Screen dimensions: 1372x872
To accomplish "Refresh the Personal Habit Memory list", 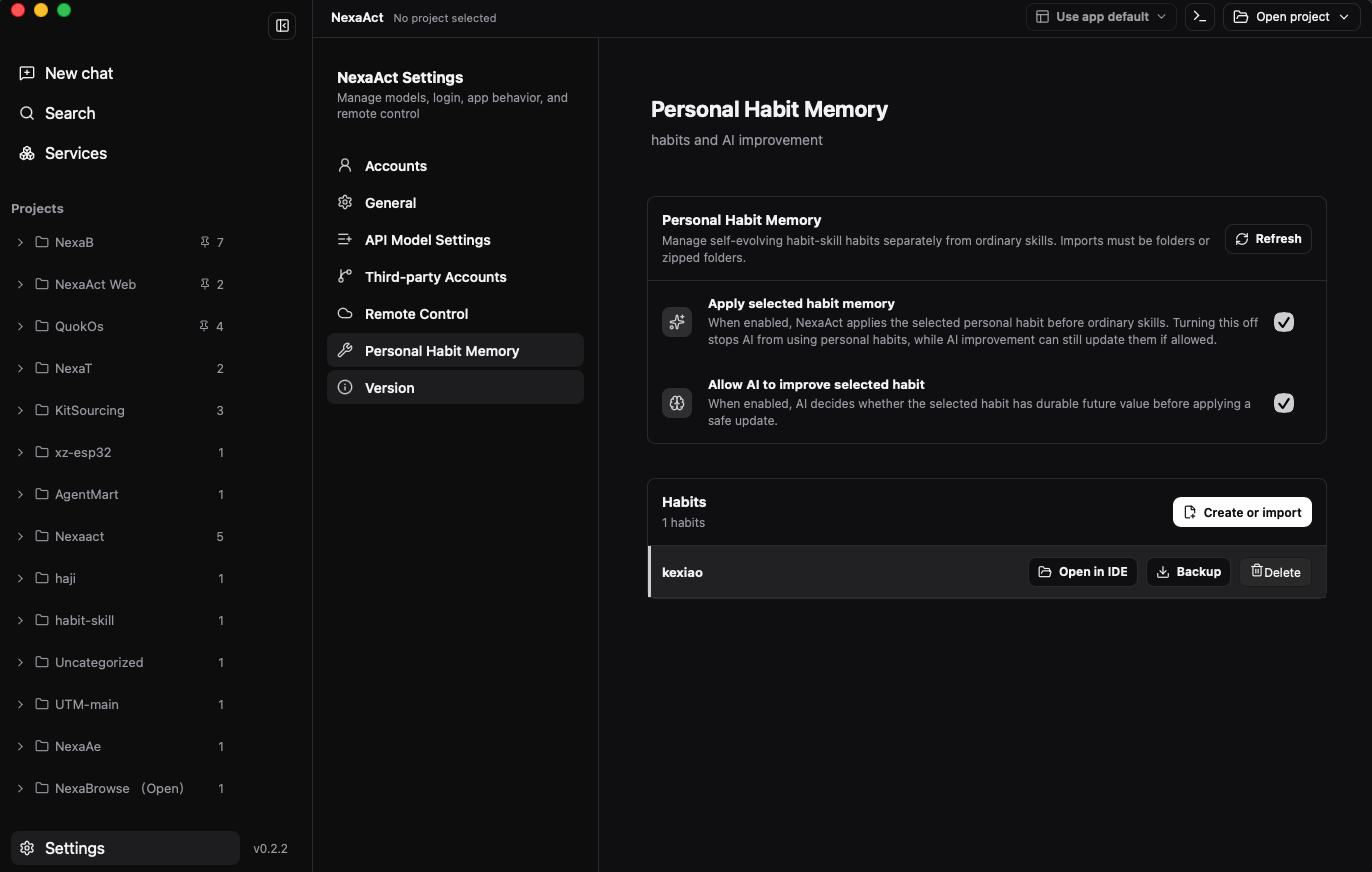I will tap(1268, 239).
